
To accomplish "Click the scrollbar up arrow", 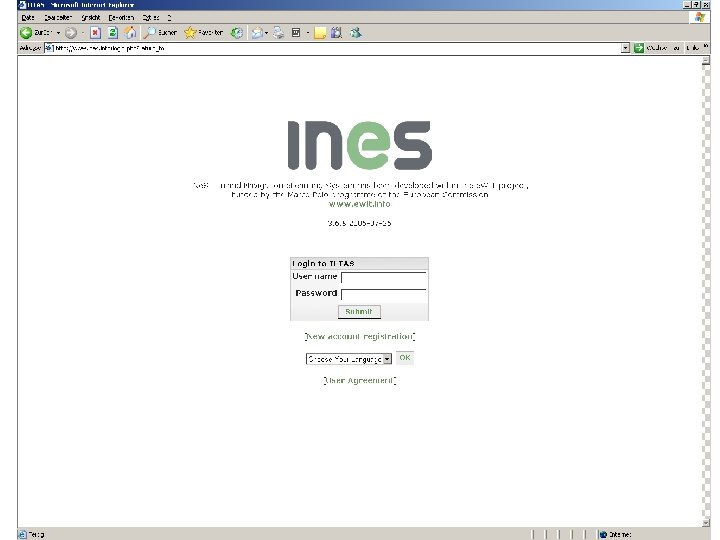I will tap(706, 61).
